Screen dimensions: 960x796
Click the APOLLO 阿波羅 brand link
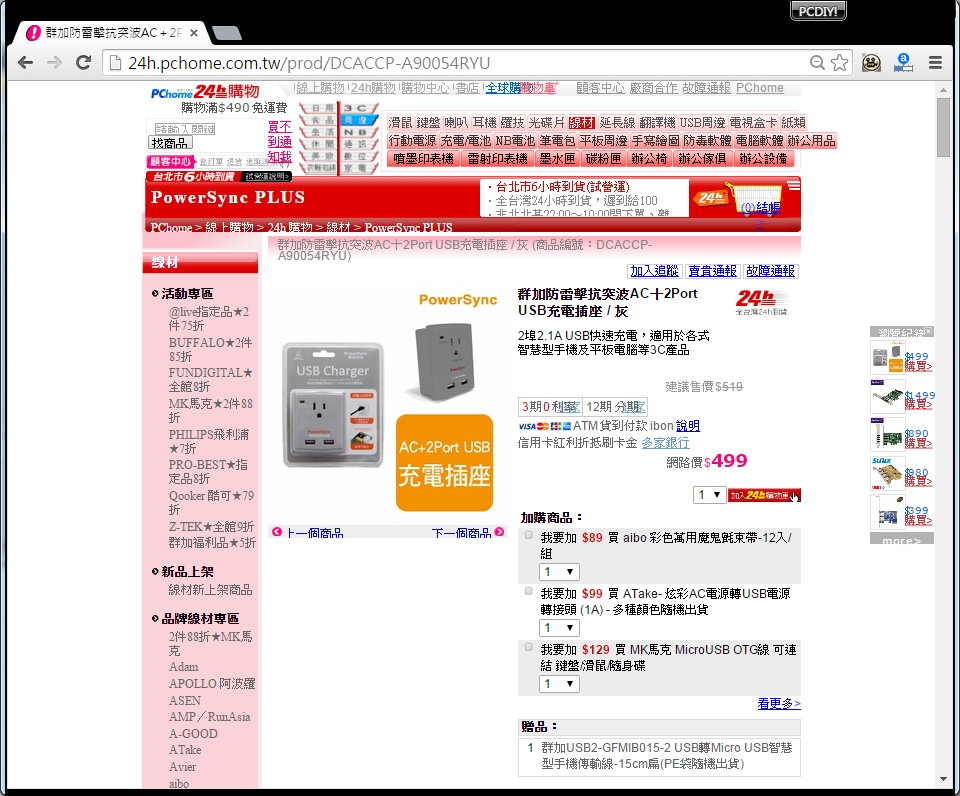pyautogui.click(x=212, y=683)
